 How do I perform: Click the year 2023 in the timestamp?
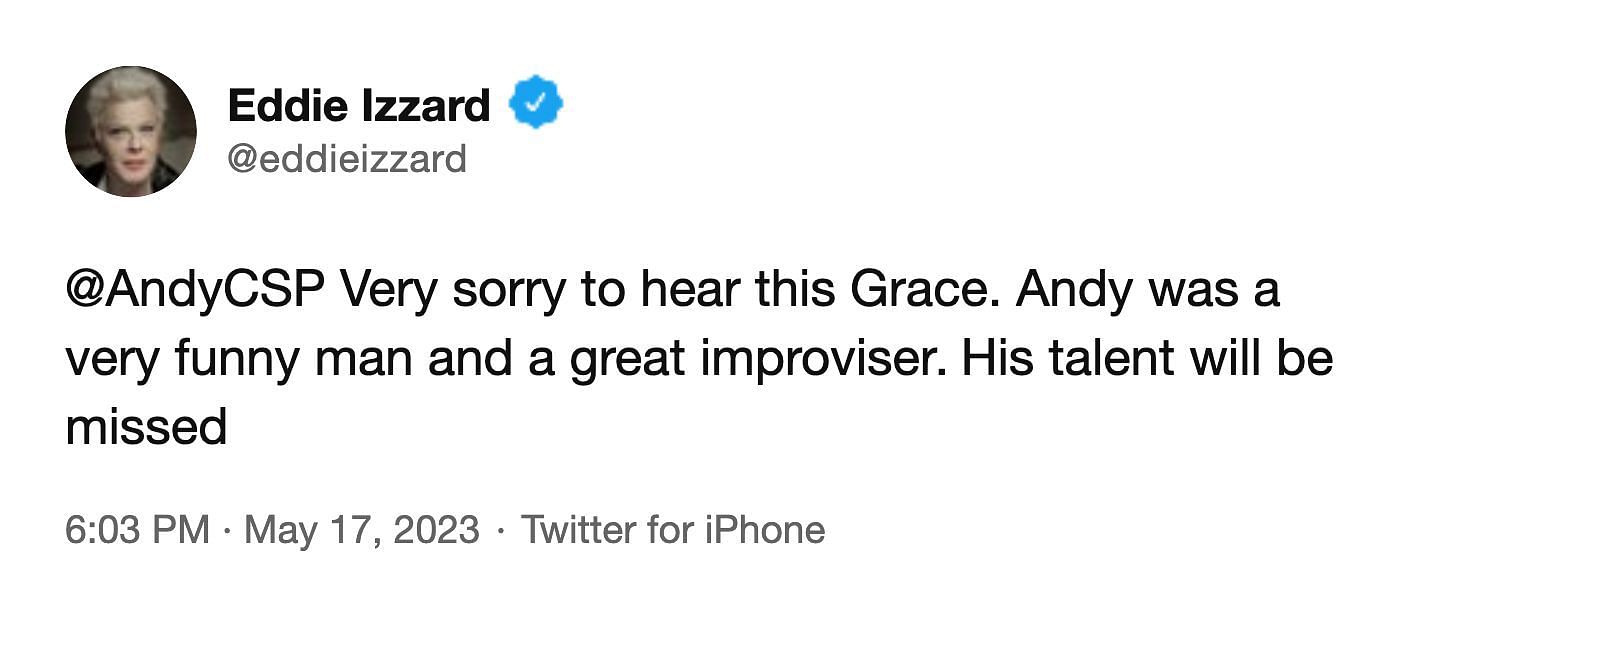point(437,530)
